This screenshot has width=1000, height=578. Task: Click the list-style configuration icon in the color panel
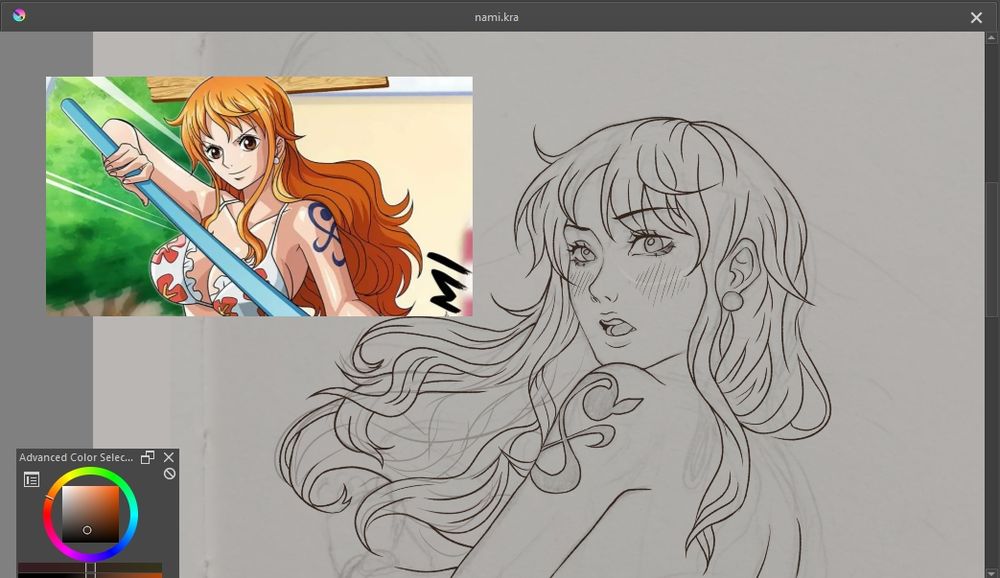[32, 478]
